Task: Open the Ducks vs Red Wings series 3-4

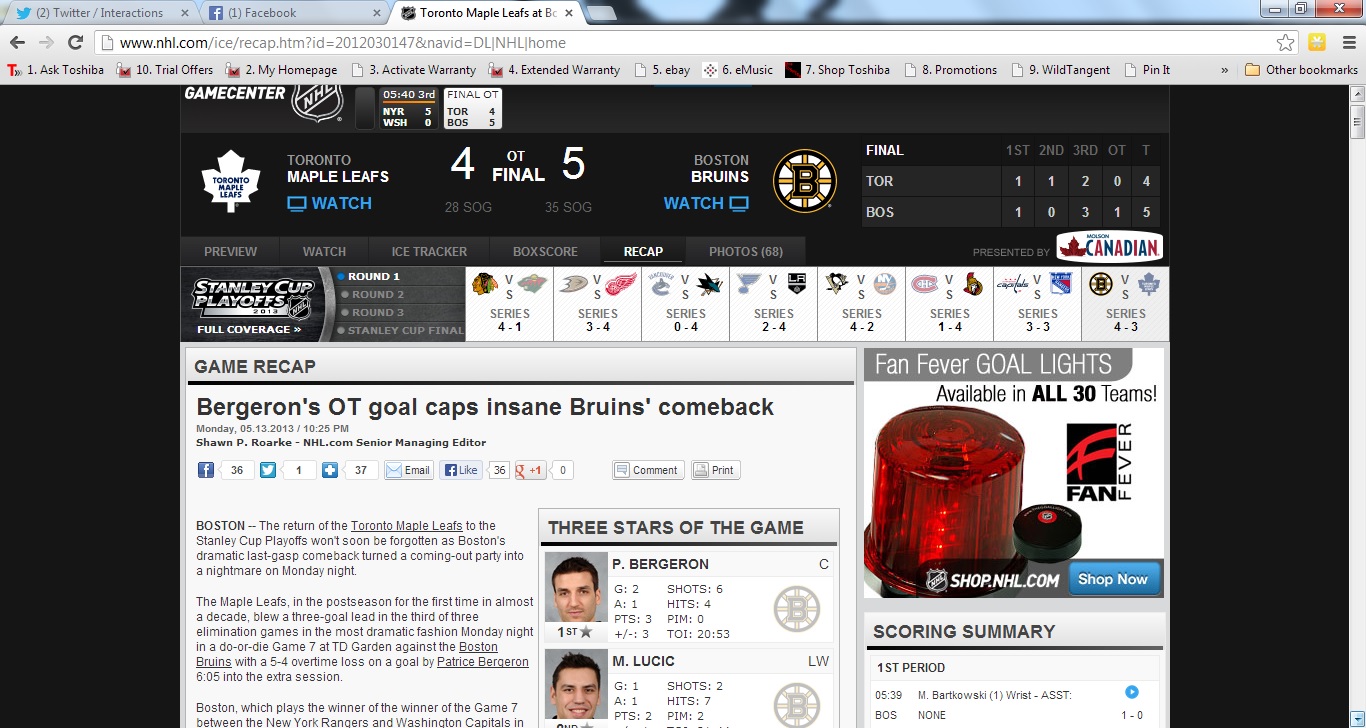Action: point(598,304)
